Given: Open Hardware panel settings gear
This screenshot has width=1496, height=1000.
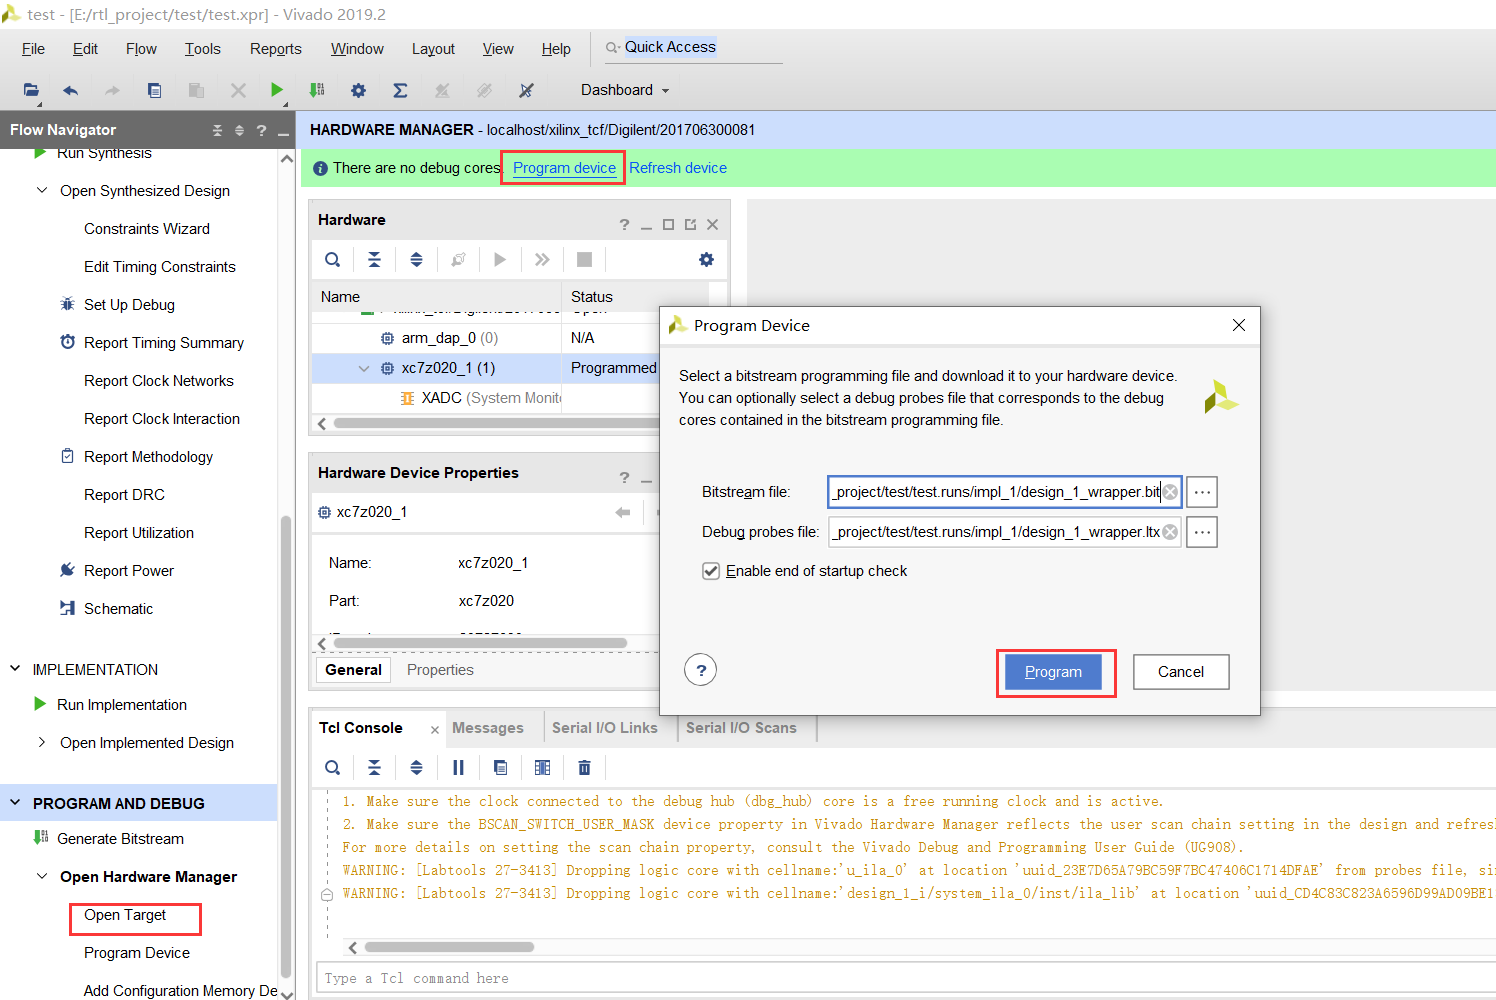Looking at the screenshot, I should [x=706, y=260].
